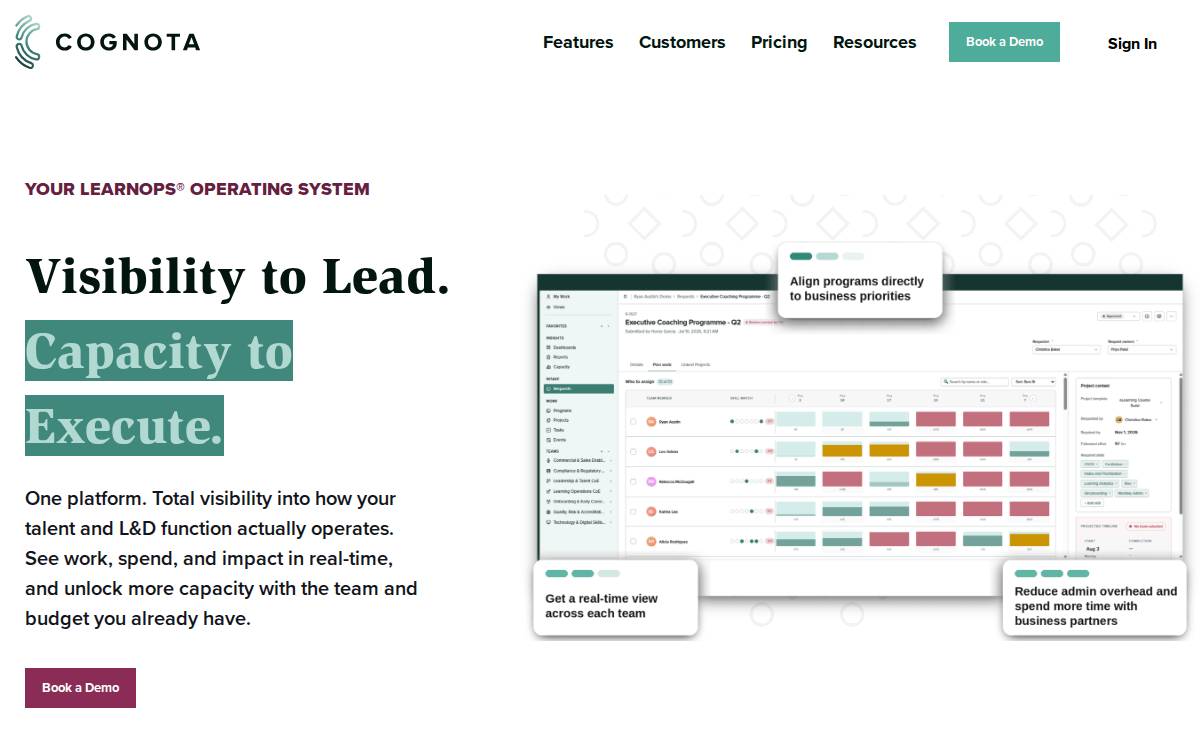Click the Projects icon in sidebar
The height and width of the screenshot is (750, 1200).
pos(548,420)
